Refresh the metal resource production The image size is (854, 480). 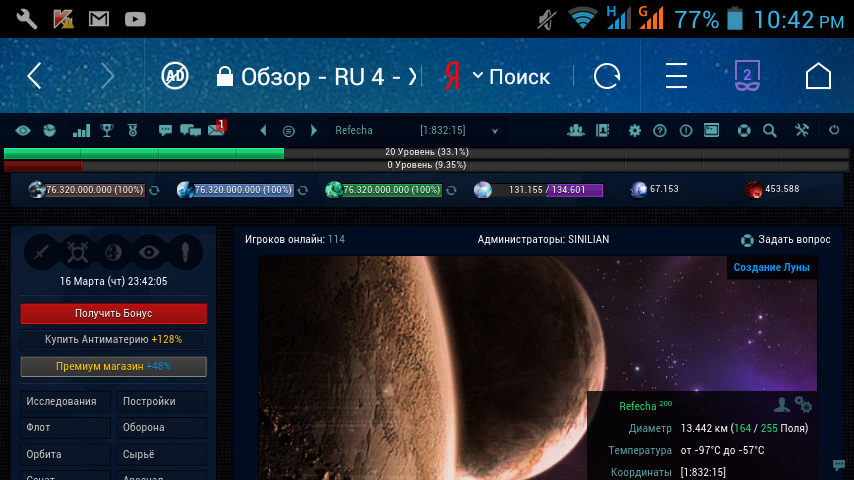point(155,190)
